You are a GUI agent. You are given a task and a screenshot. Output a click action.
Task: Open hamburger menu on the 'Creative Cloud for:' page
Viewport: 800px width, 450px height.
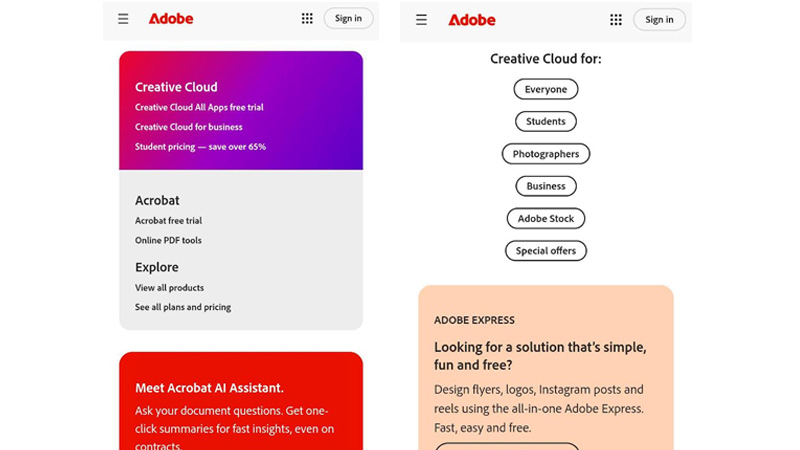[421, 19]
